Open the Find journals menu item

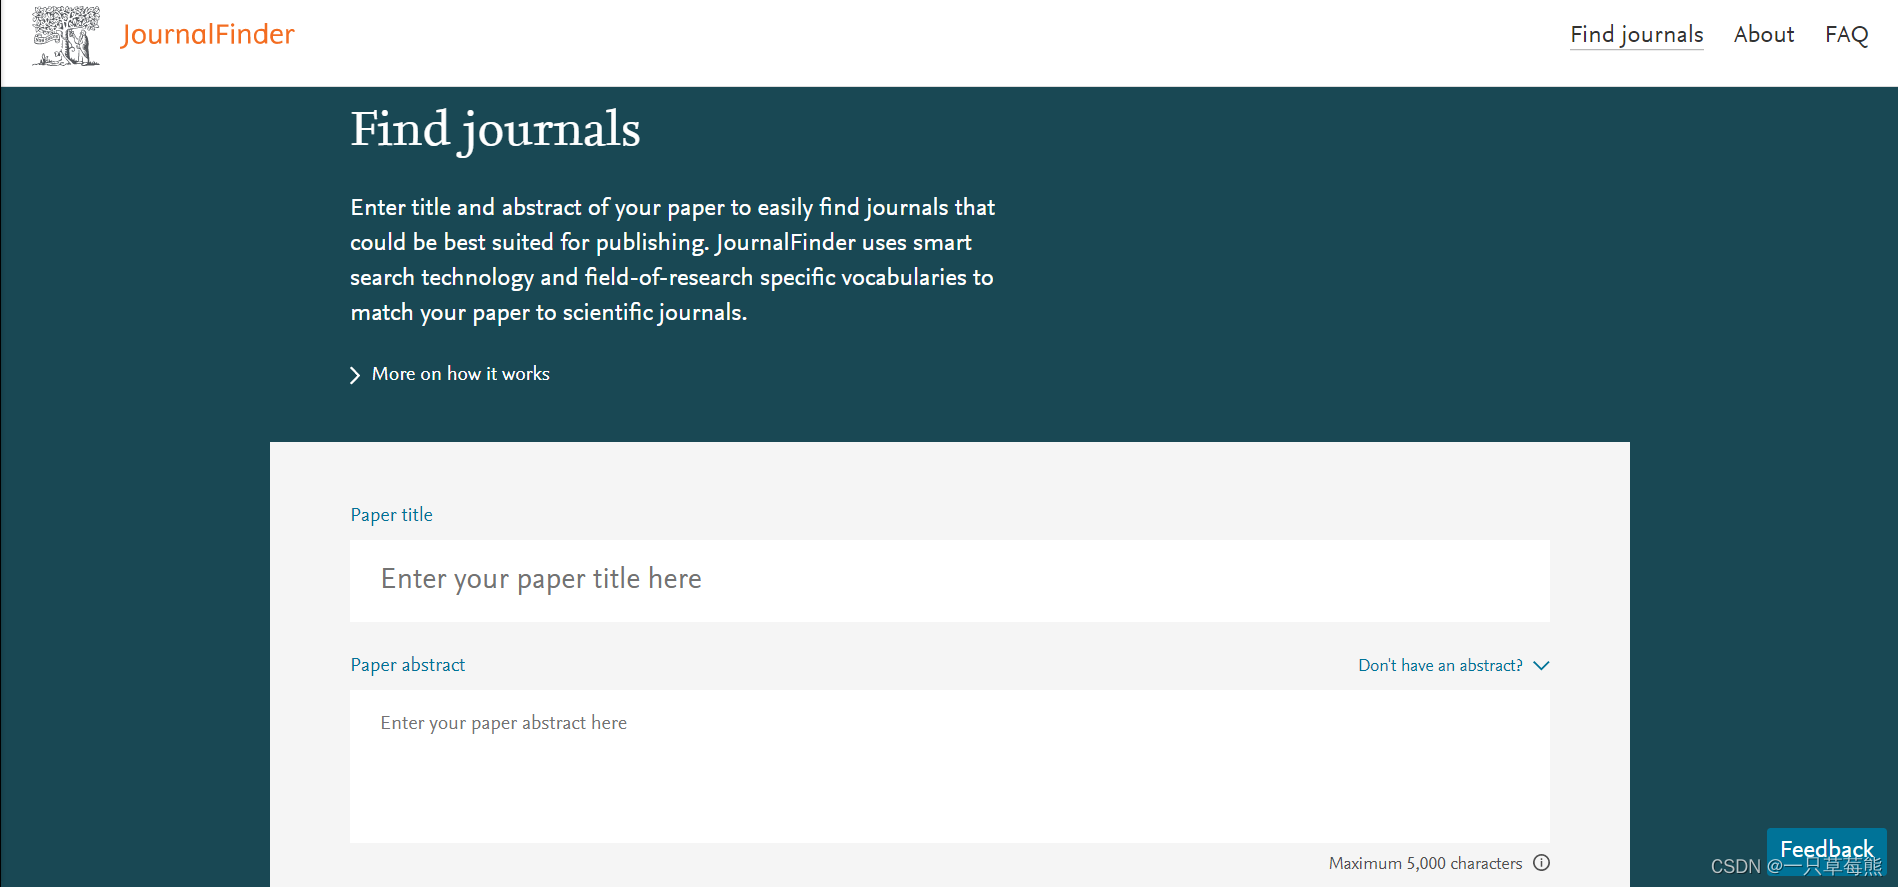[x=1636, y=35]
